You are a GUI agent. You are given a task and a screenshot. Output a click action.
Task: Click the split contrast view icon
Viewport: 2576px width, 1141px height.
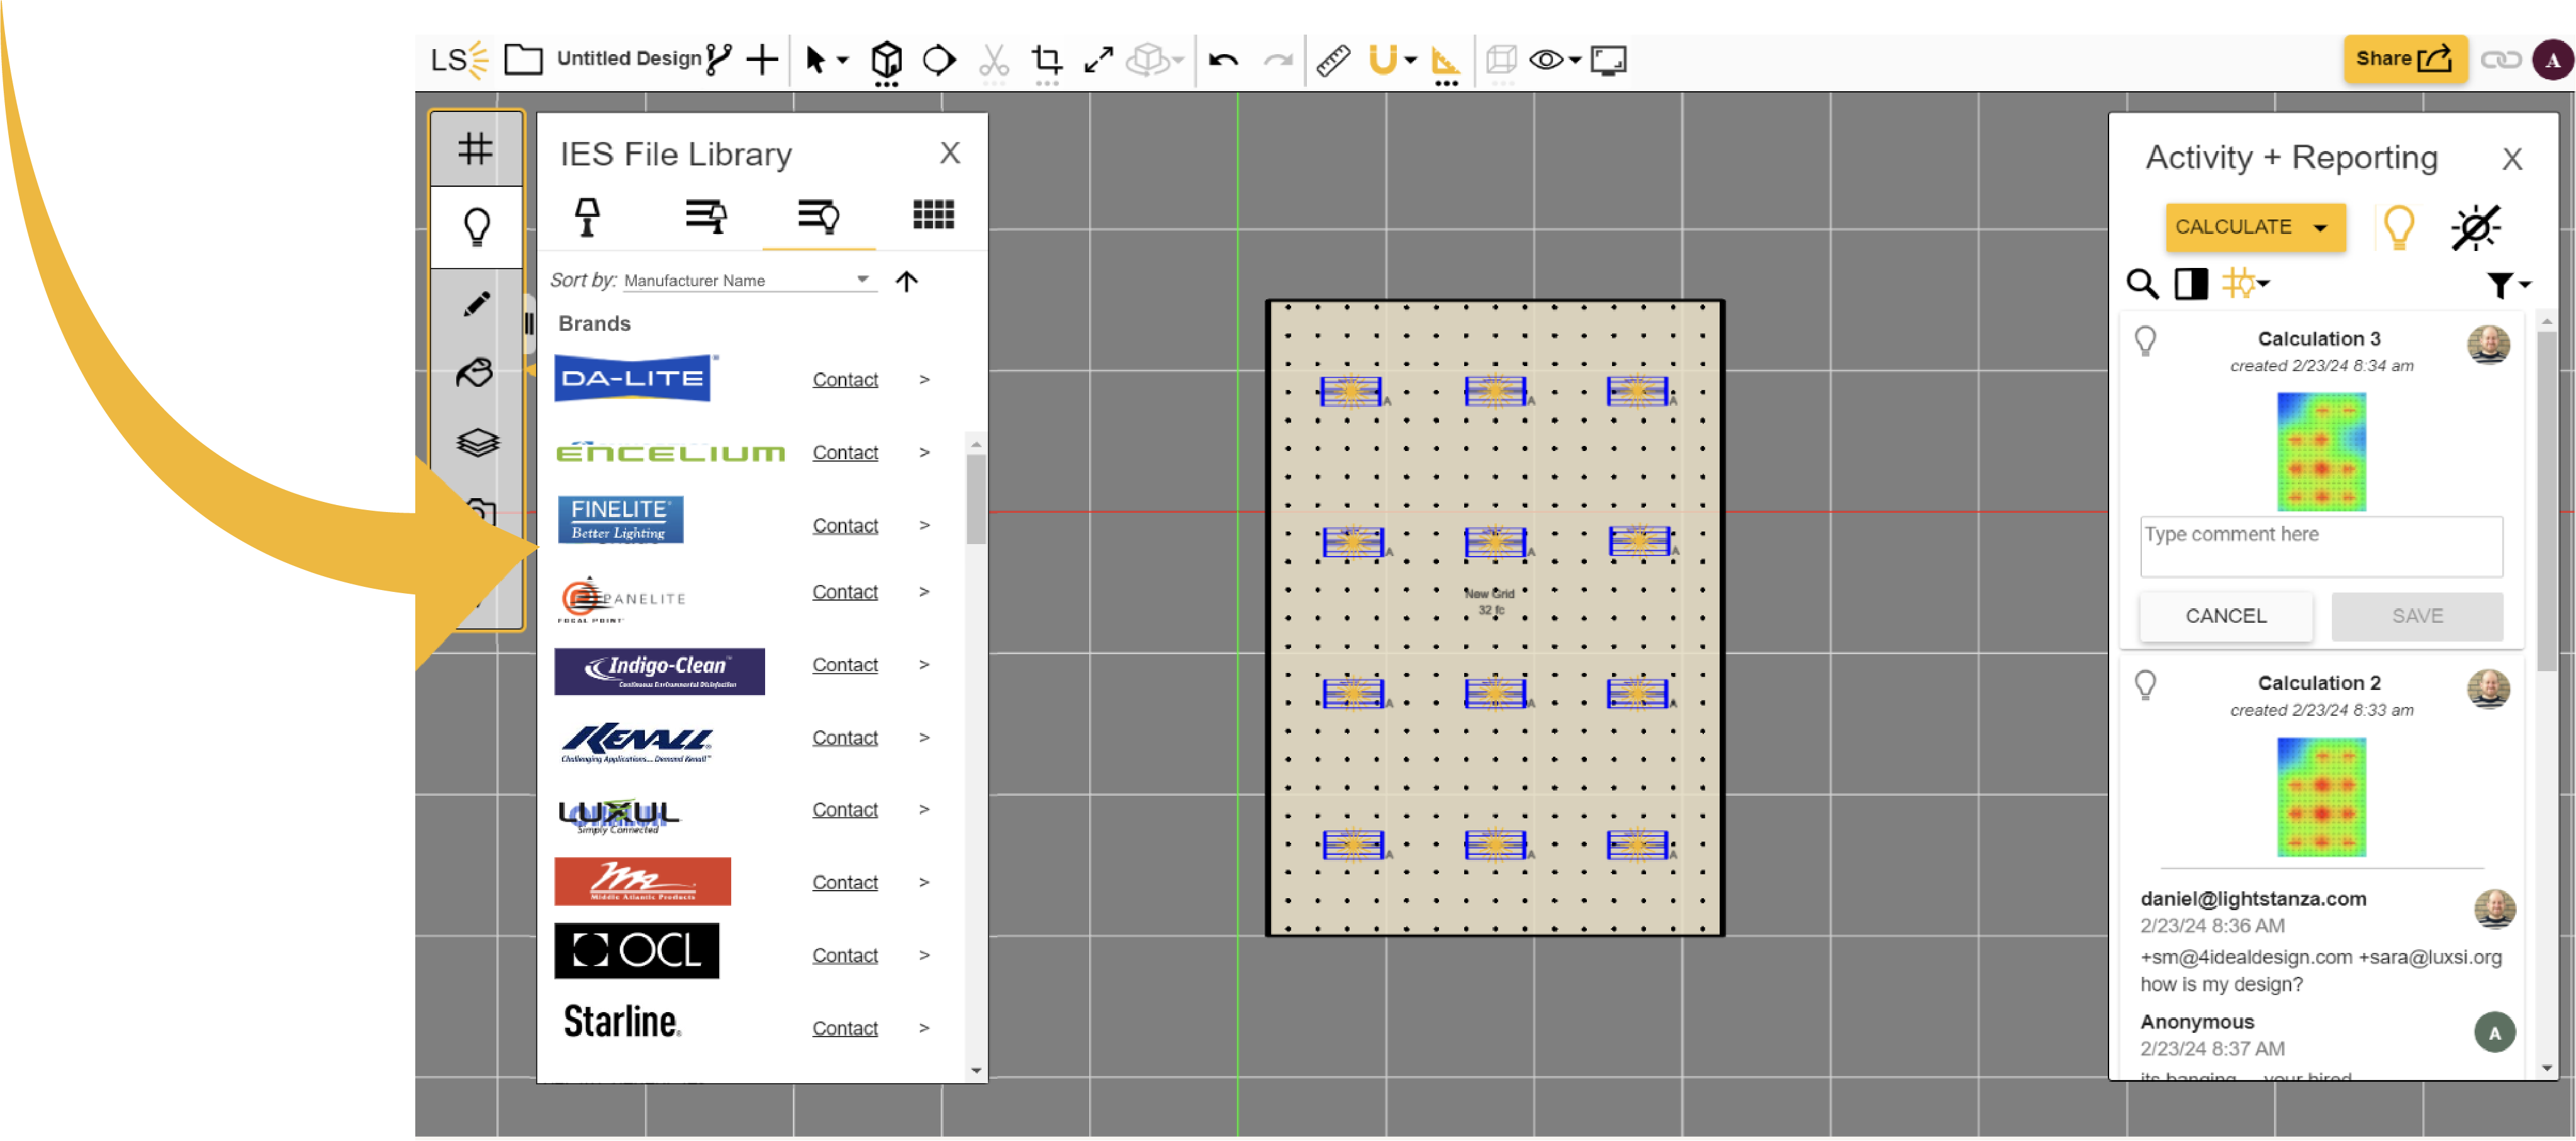coord(2191,284)
